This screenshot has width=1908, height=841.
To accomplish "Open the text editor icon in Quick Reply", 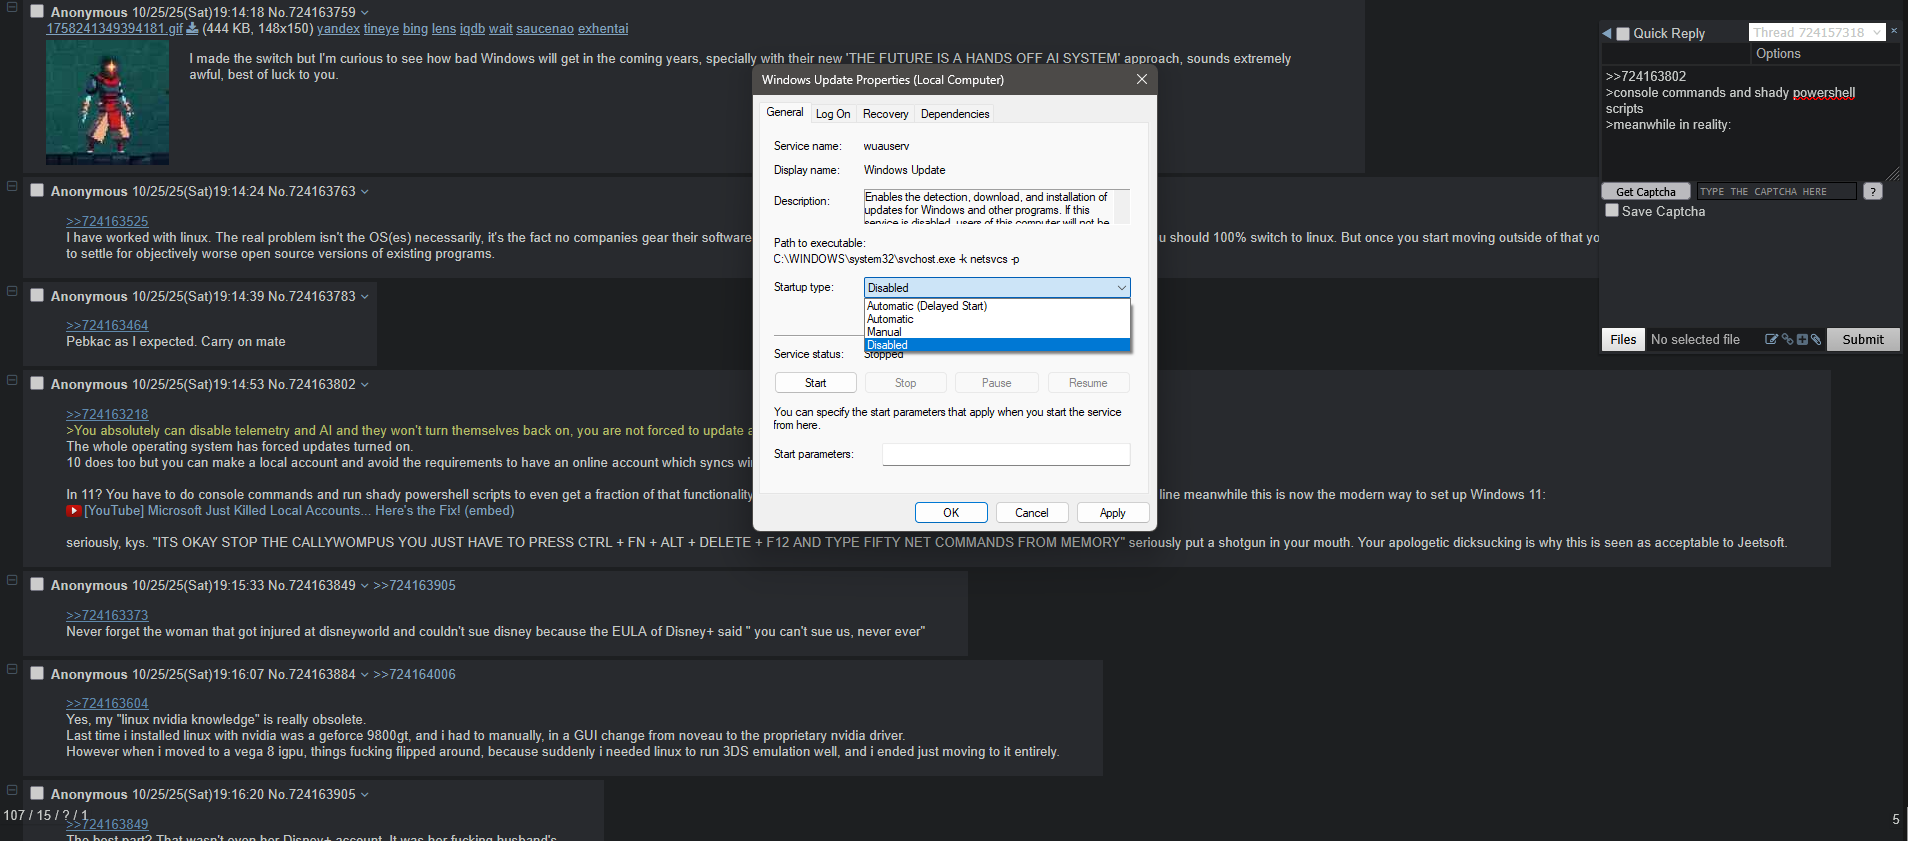I will pos(1771,339).
